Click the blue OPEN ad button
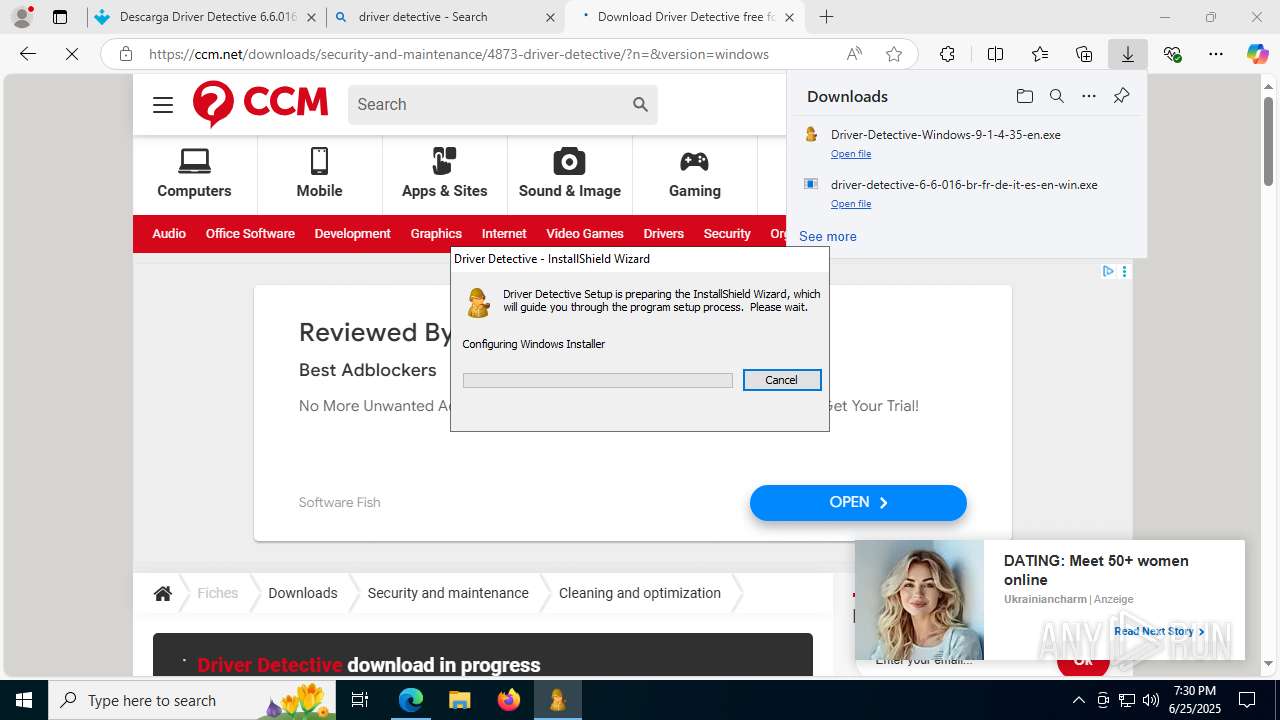Screen dimensions: 1280x720 point(858,503)
